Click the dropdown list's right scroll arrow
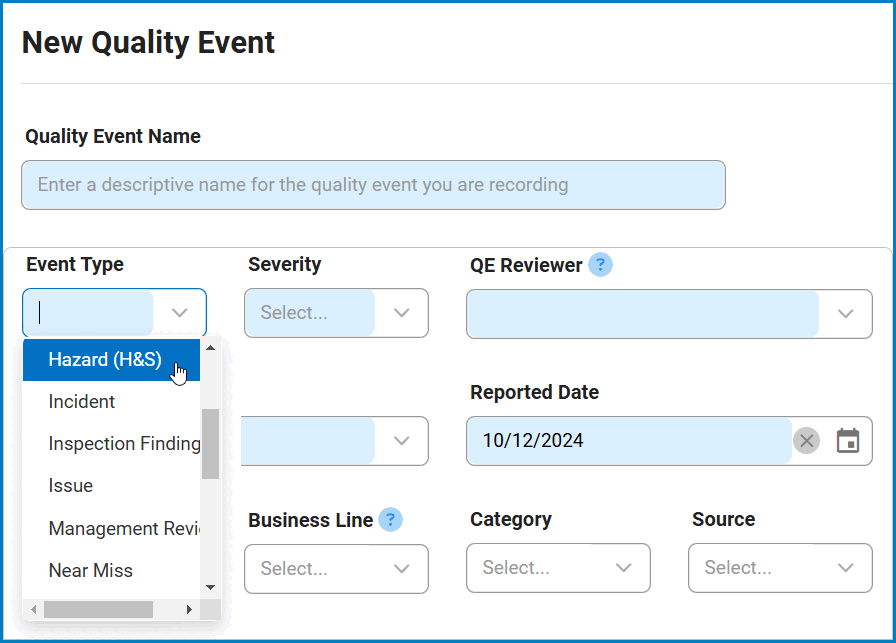This screenshot has width=896, height=643. [189, 609]
